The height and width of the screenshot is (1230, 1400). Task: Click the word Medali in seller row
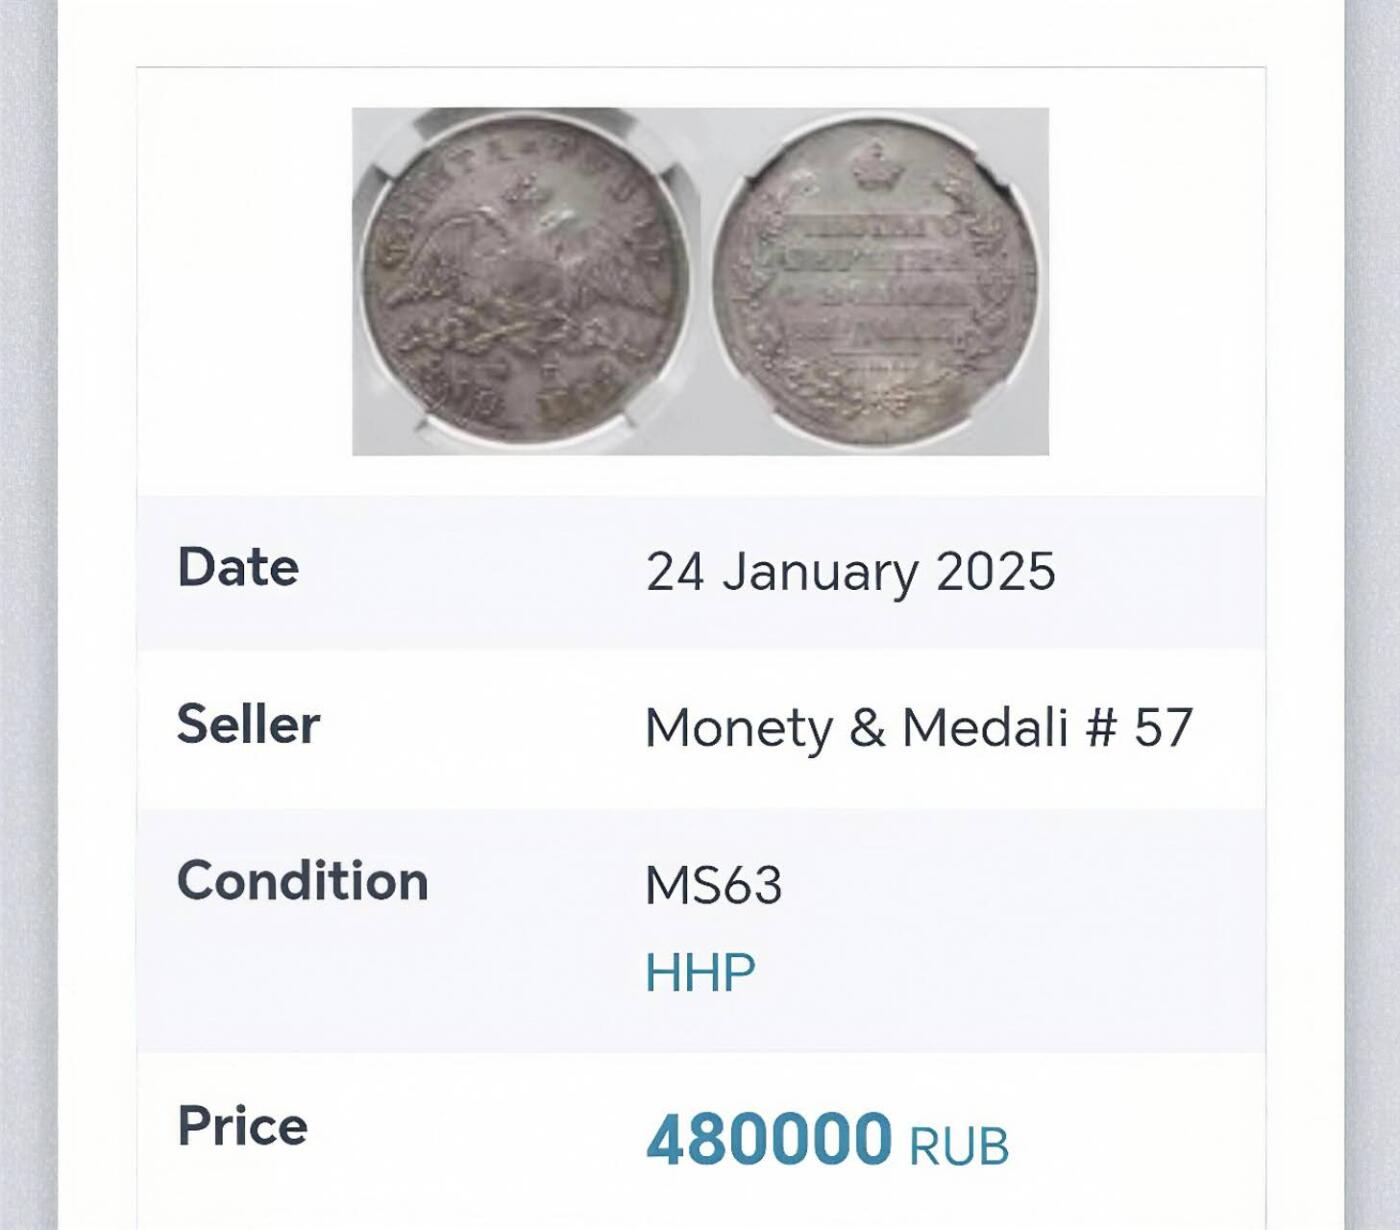985,727
